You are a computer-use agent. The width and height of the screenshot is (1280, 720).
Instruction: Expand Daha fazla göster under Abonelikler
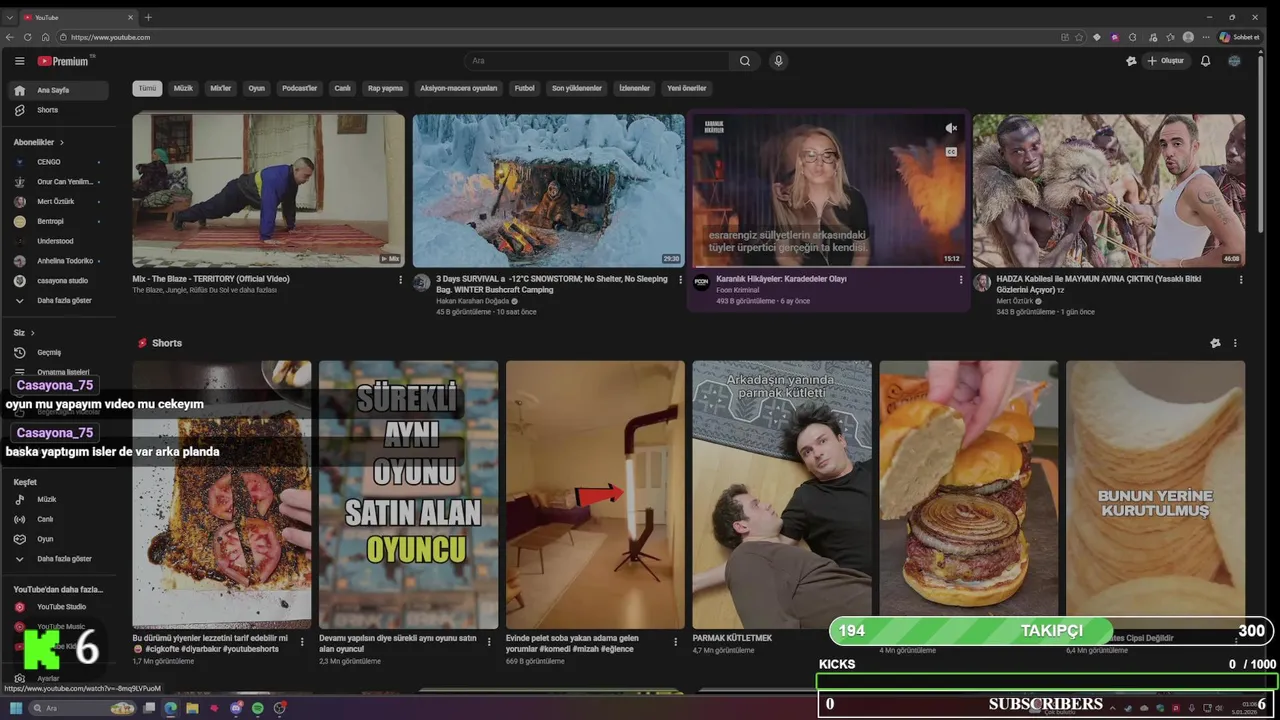[59, 300]
